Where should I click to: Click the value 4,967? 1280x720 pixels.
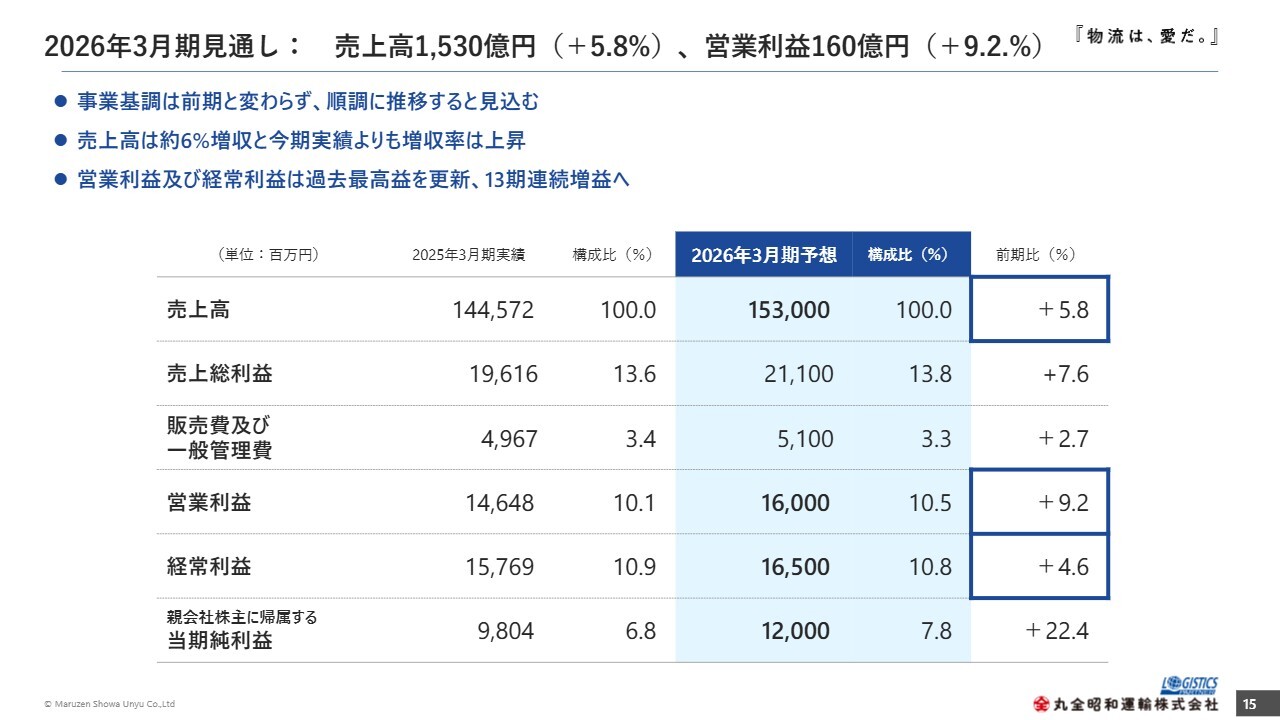point(509,438)
